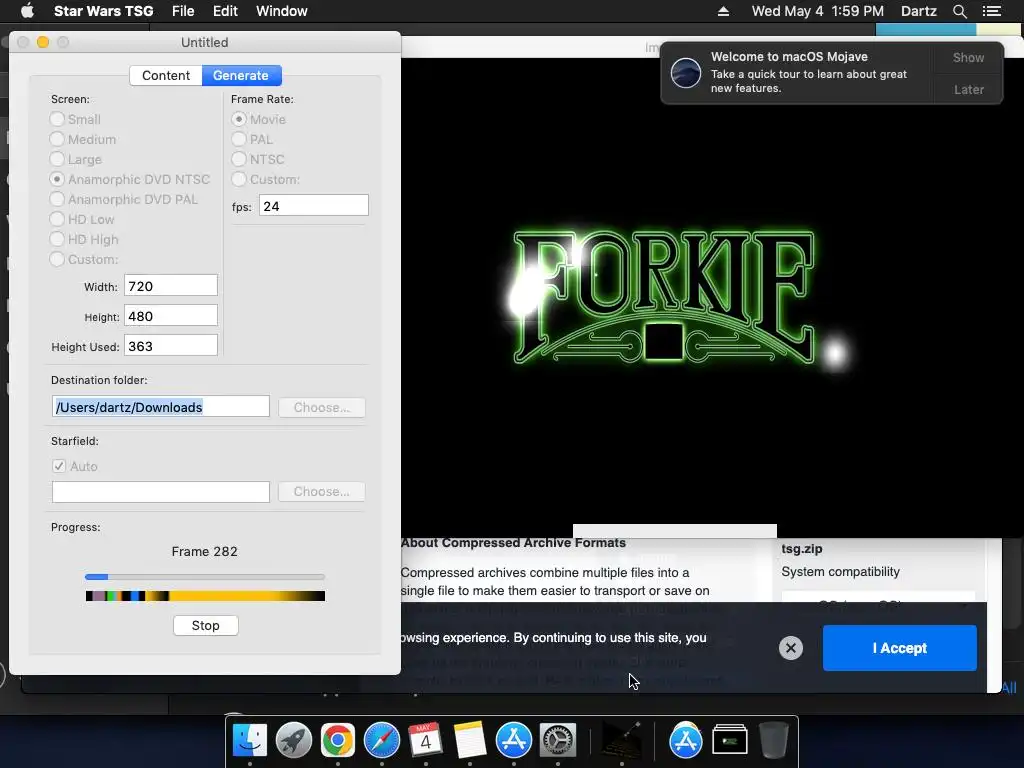
Task: Select Anamorphic DVD PAL radio
Action: pos(57,199)
